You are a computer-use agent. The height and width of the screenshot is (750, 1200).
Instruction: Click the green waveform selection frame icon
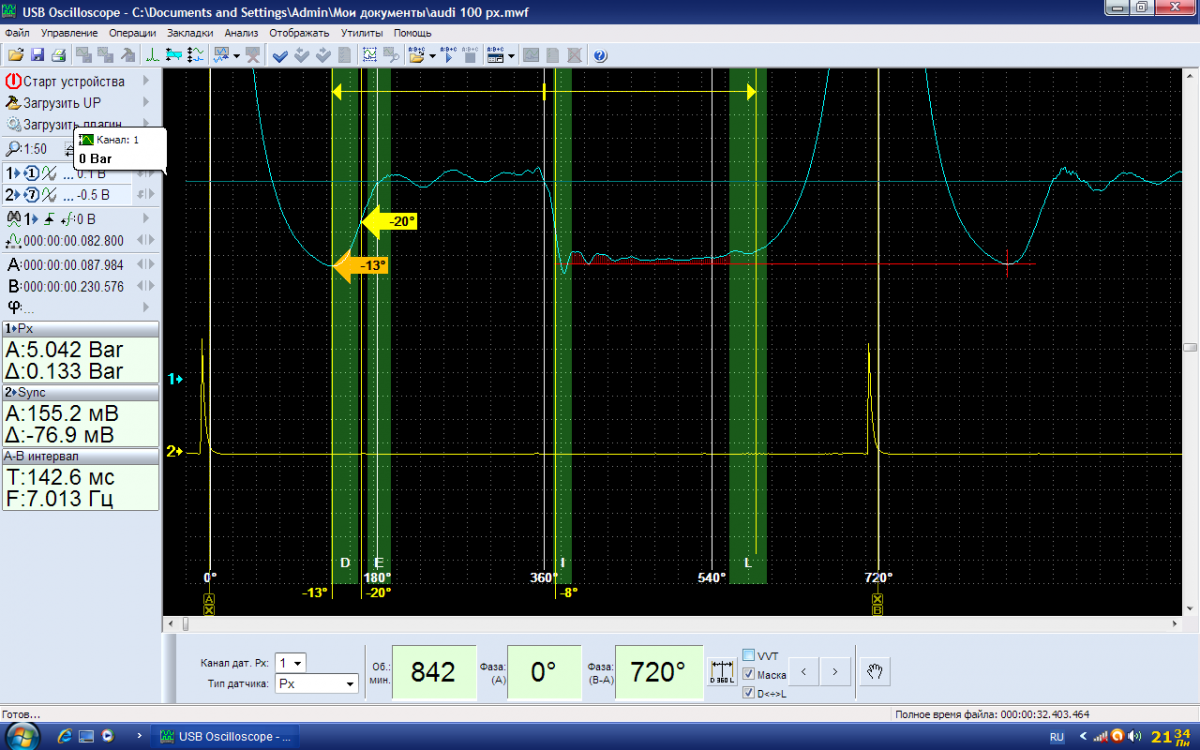coord(370,55)
